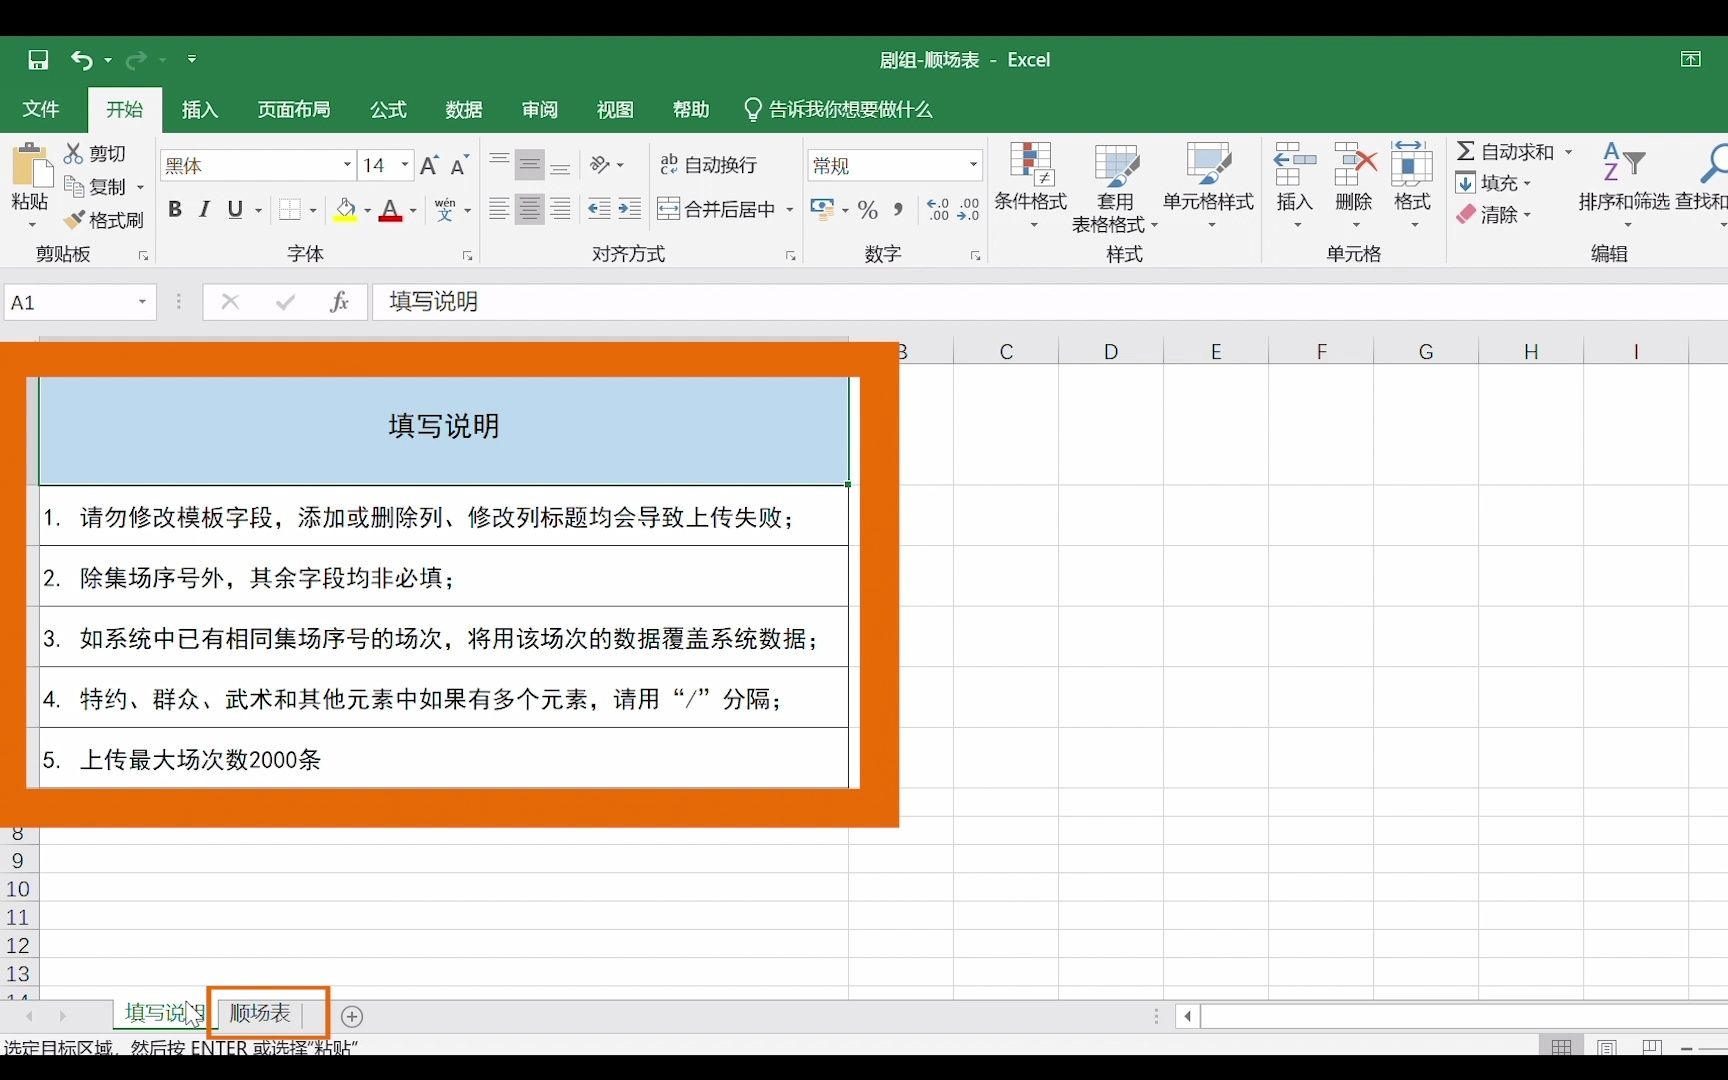Image resolution: width=1728 pixels, height=1080 pixels.
Task: Click the Cut (剪切) scissors icon
Action: coord(73,153)
